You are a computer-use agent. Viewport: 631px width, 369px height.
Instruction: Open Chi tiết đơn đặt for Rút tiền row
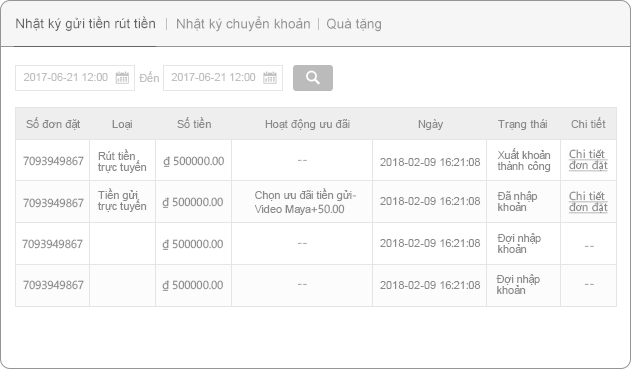point(588,160)
